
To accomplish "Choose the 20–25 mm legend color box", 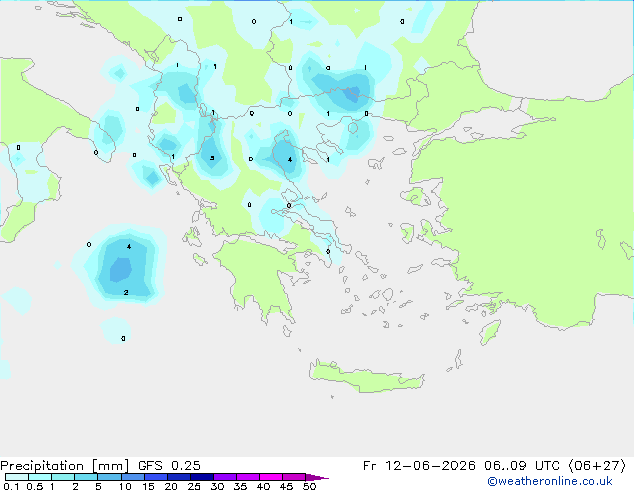I will click(x=178, y=477).
